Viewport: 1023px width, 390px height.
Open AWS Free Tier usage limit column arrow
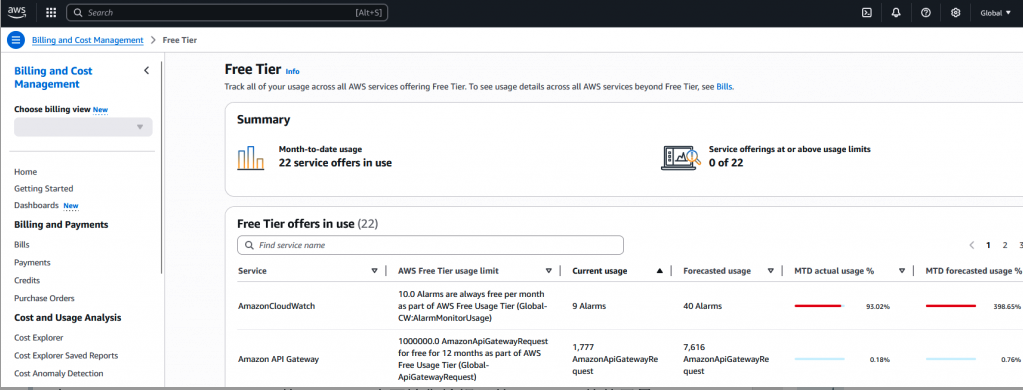[x=549, y=271]
